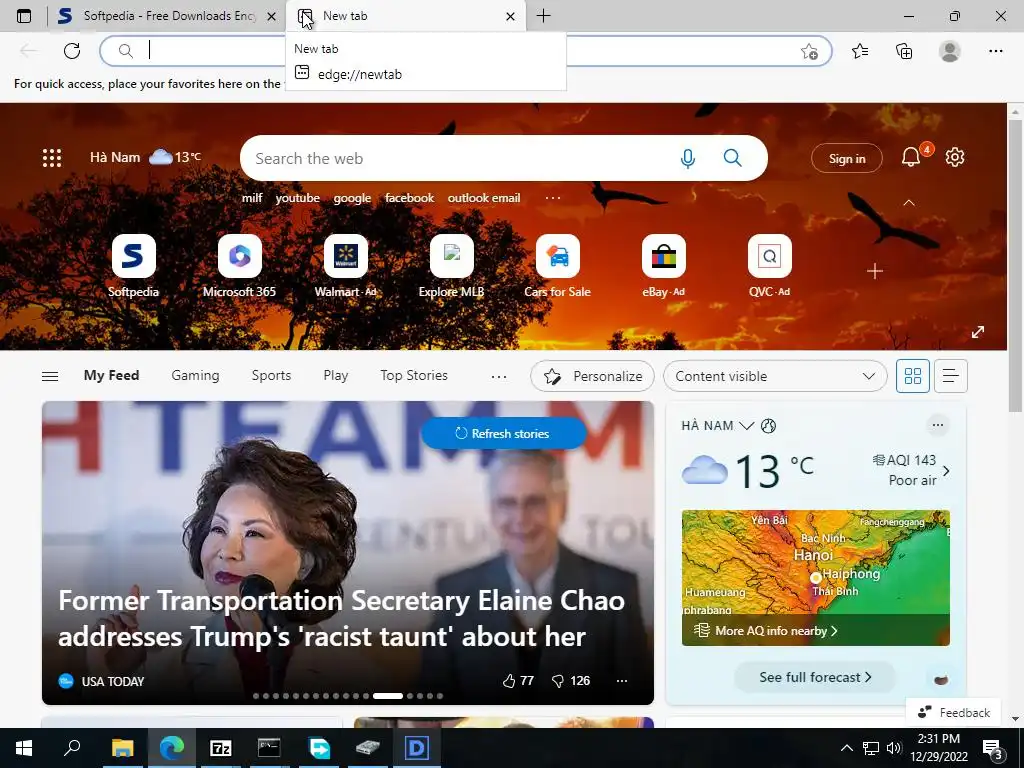This screenshot has height=768, width=1024.
Task: Open File Explorer from taskbar
Action: [122, 748]
